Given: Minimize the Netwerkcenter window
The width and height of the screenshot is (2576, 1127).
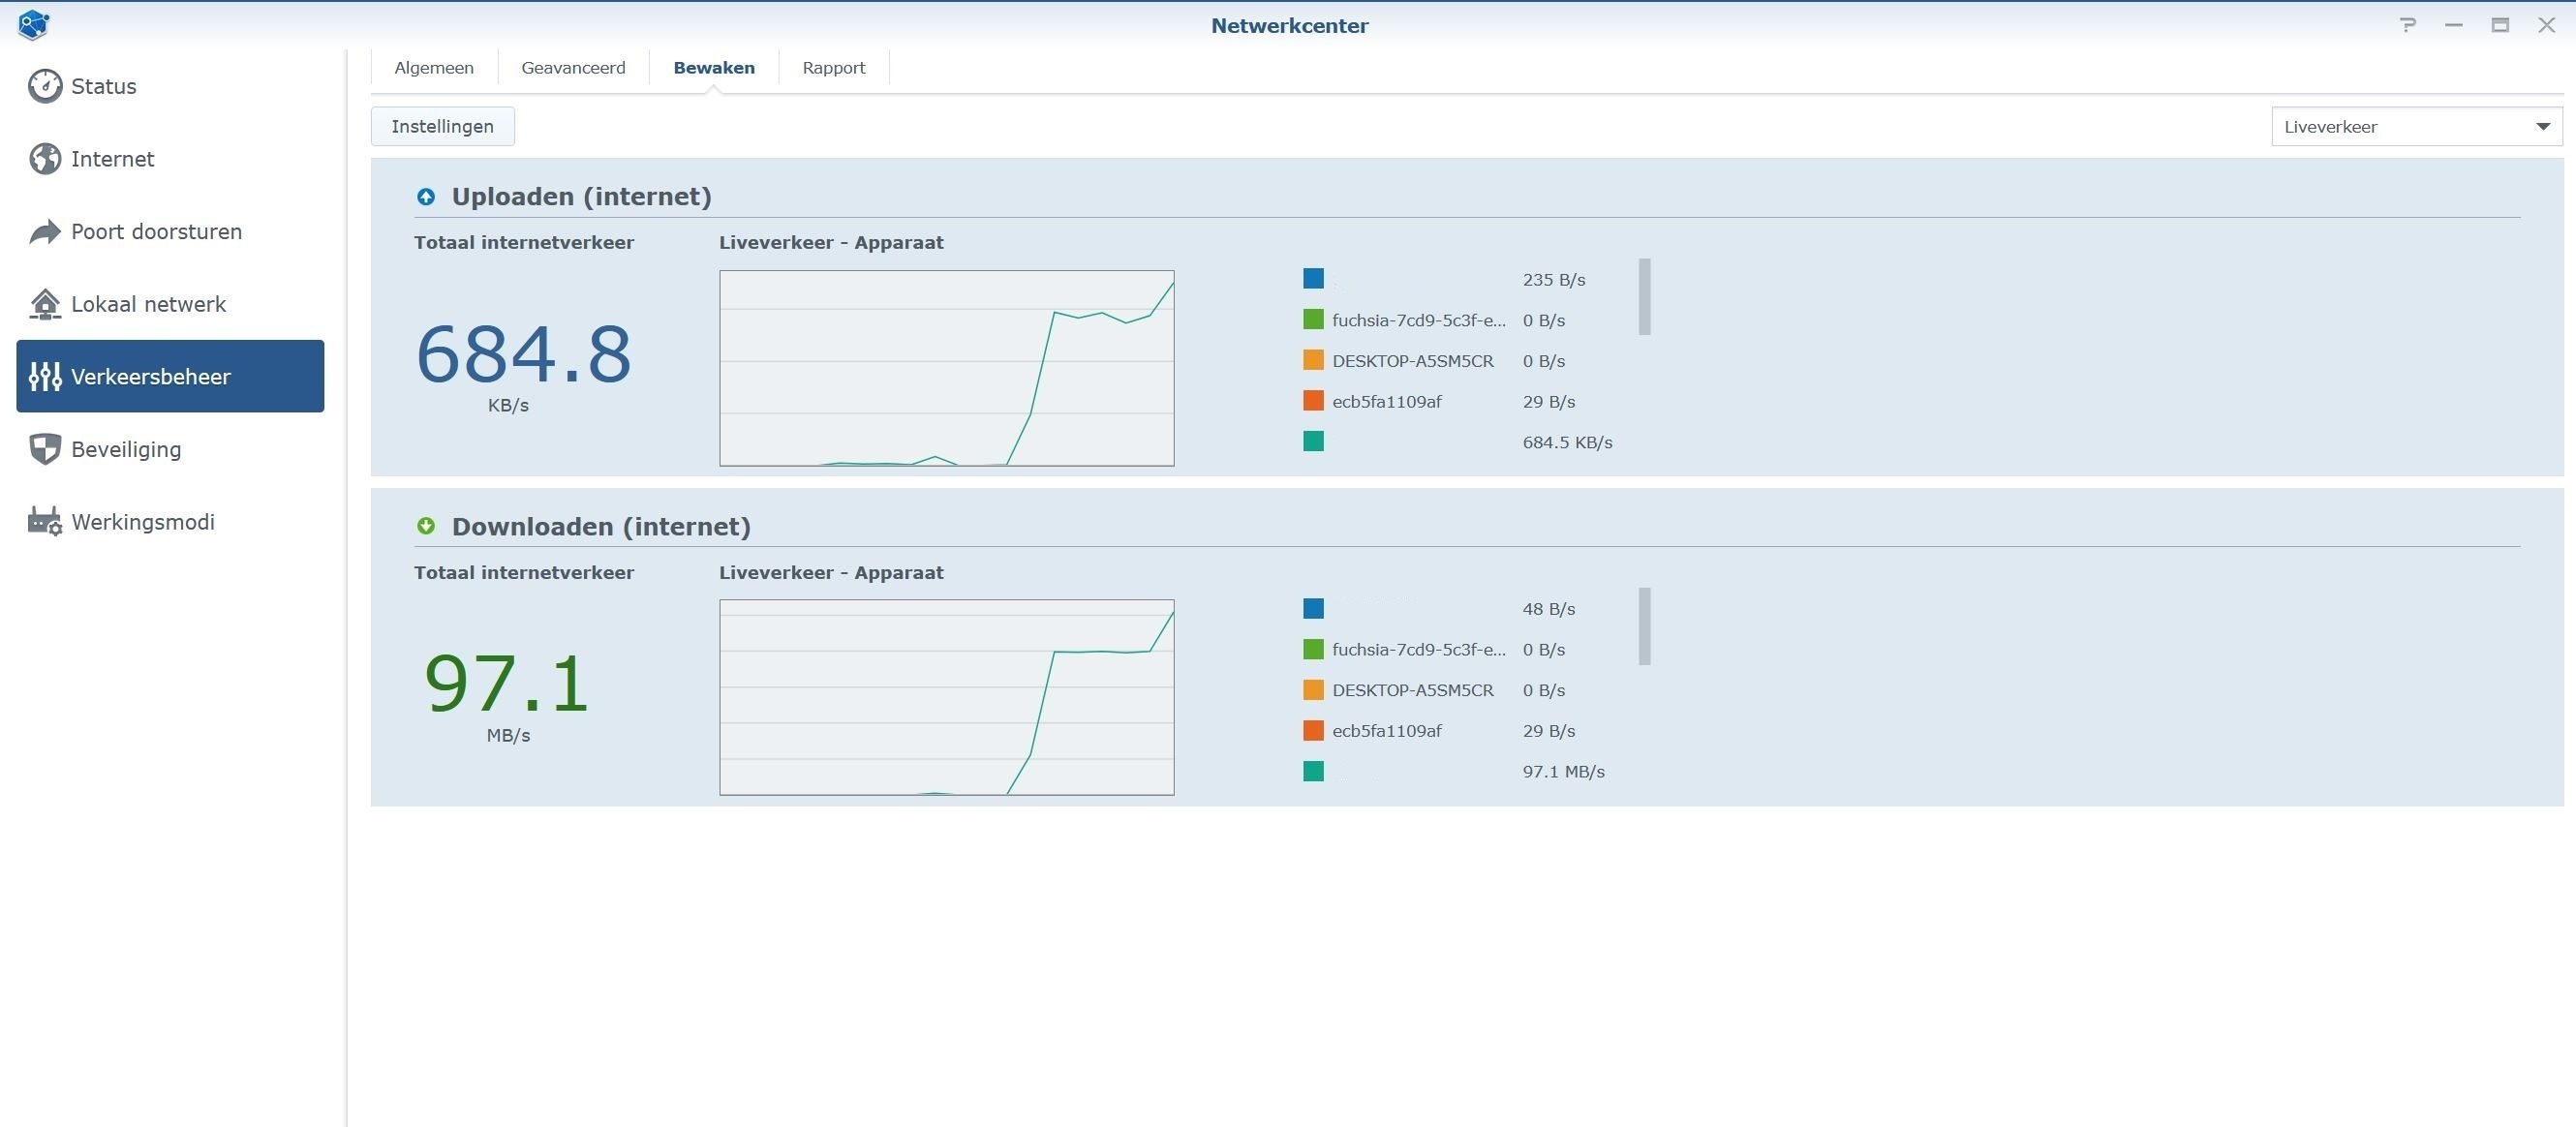Looking at the screenshot, I should pyautogui.click(x=2454, y=25).
